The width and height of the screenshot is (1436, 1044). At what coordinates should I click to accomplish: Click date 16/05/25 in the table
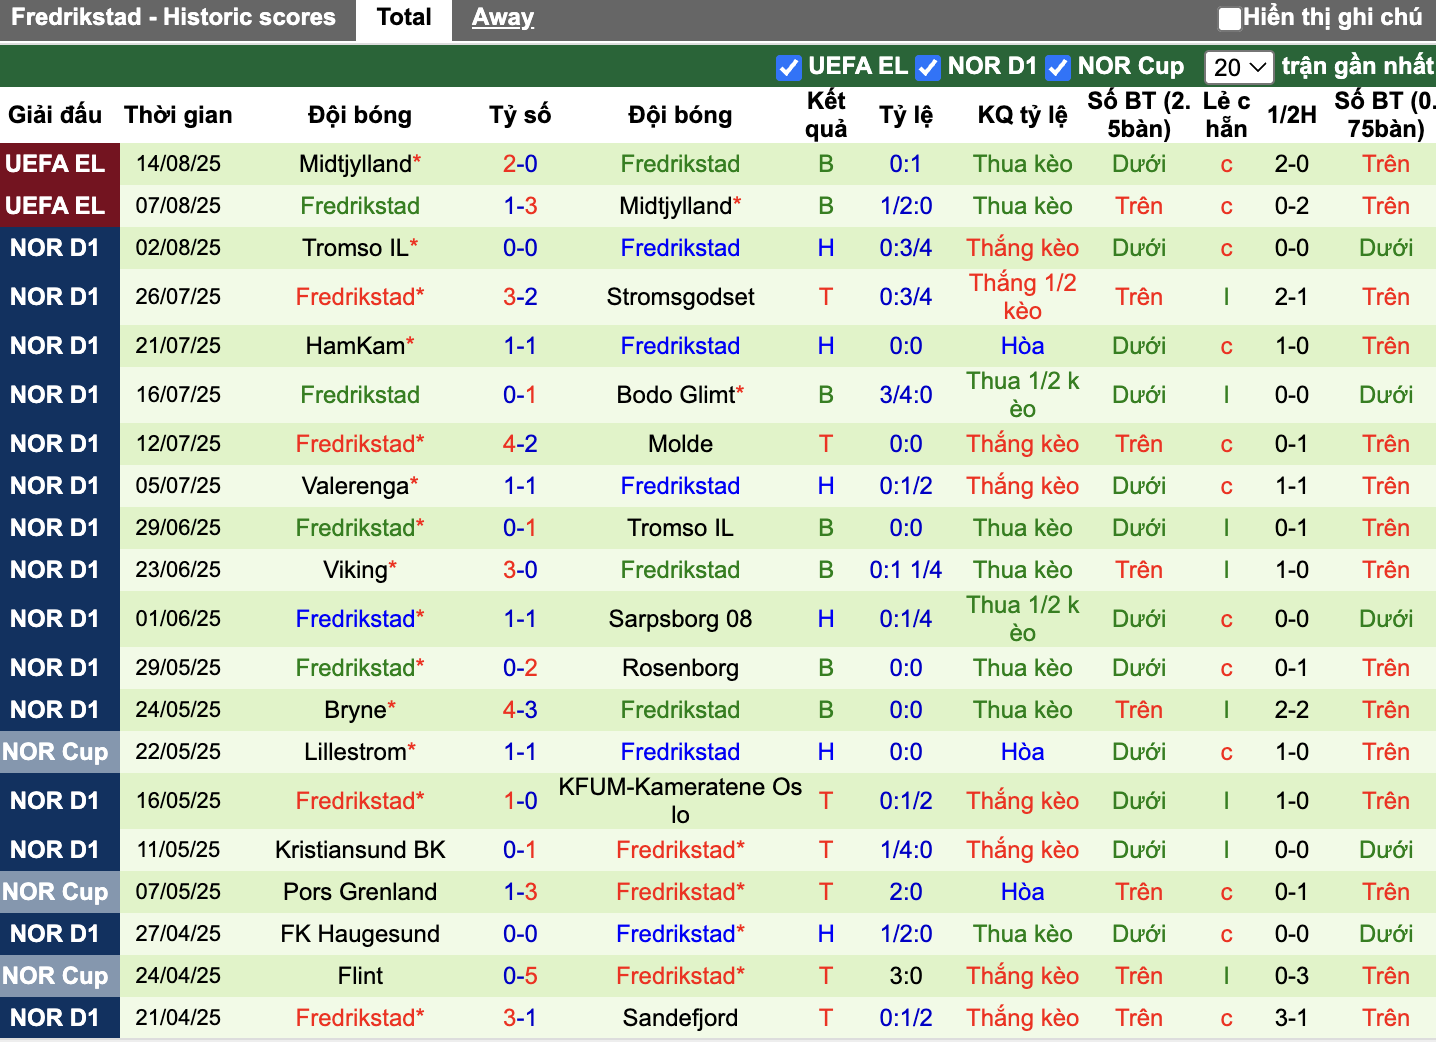(x=178, y=801)
